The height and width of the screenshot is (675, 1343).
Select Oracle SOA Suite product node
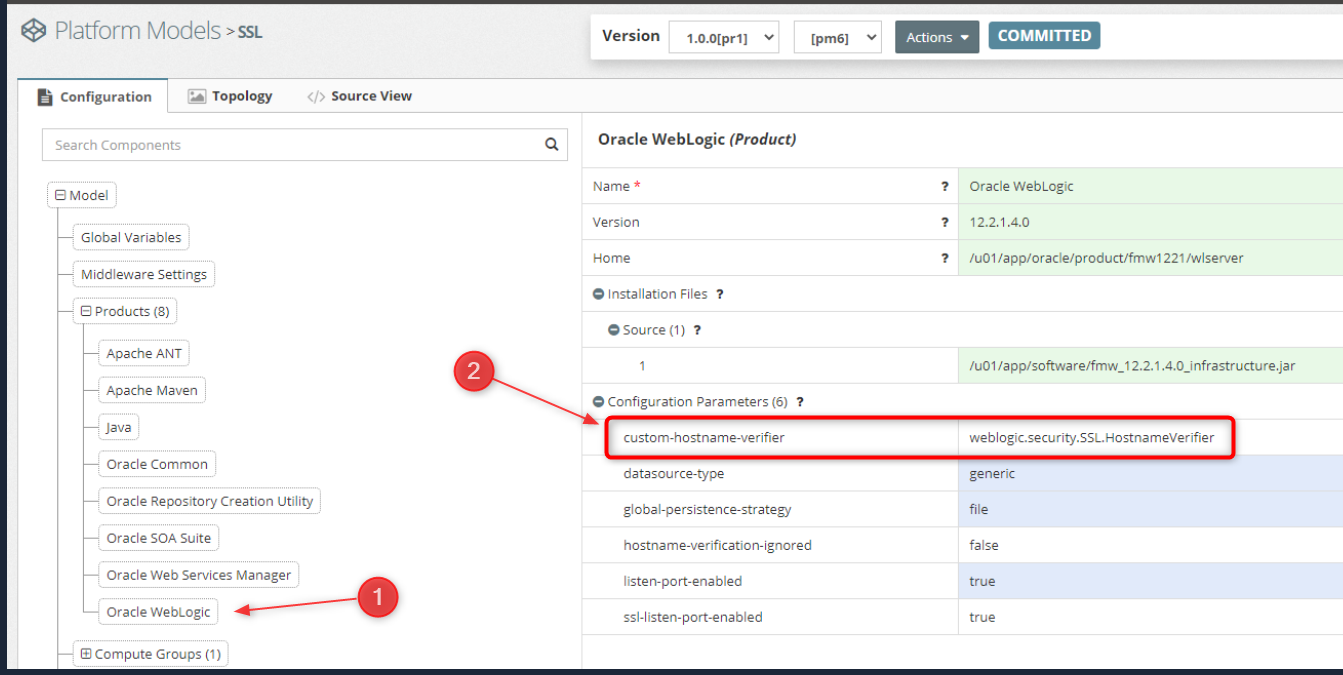pos(159,538)
